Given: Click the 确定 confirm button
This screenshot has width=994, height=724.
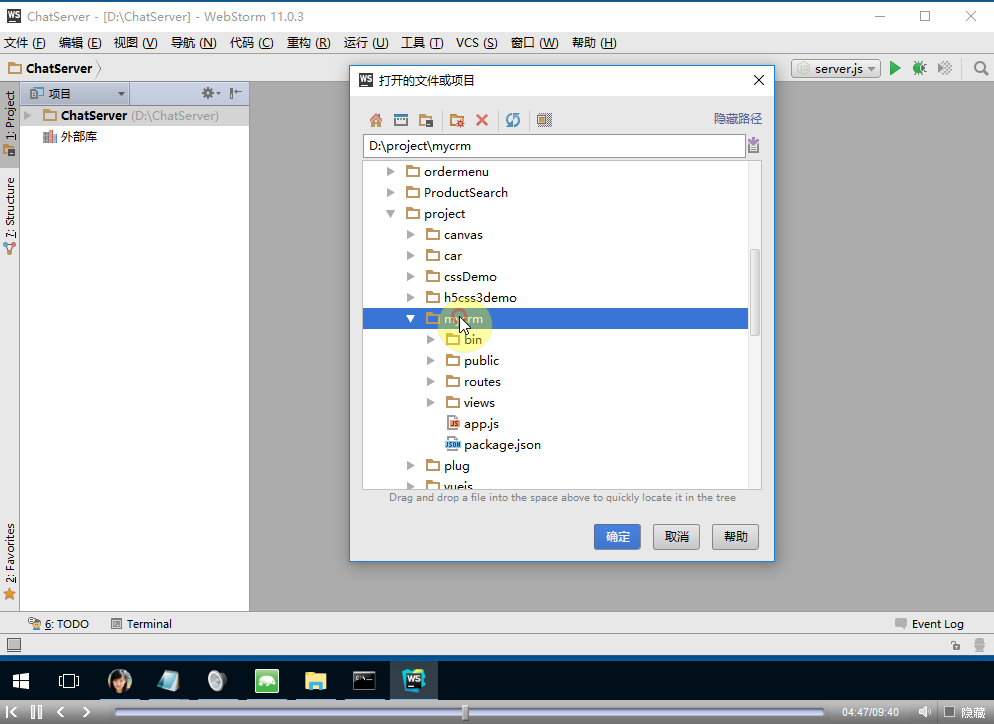Looking at the screenshot, I should [x=617, y=537].
